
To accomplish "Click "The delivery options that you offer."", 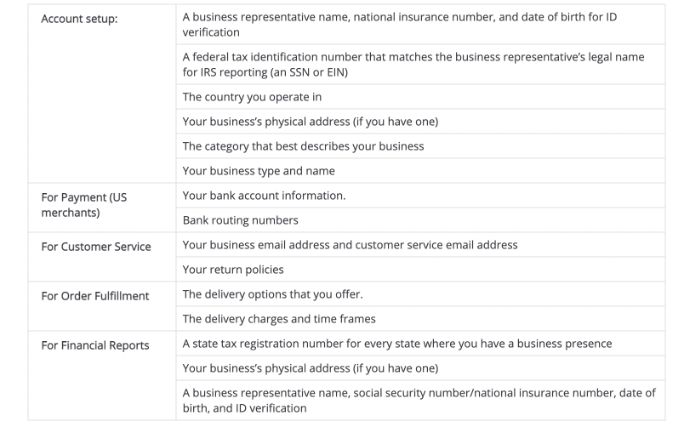I will [272, 294].
